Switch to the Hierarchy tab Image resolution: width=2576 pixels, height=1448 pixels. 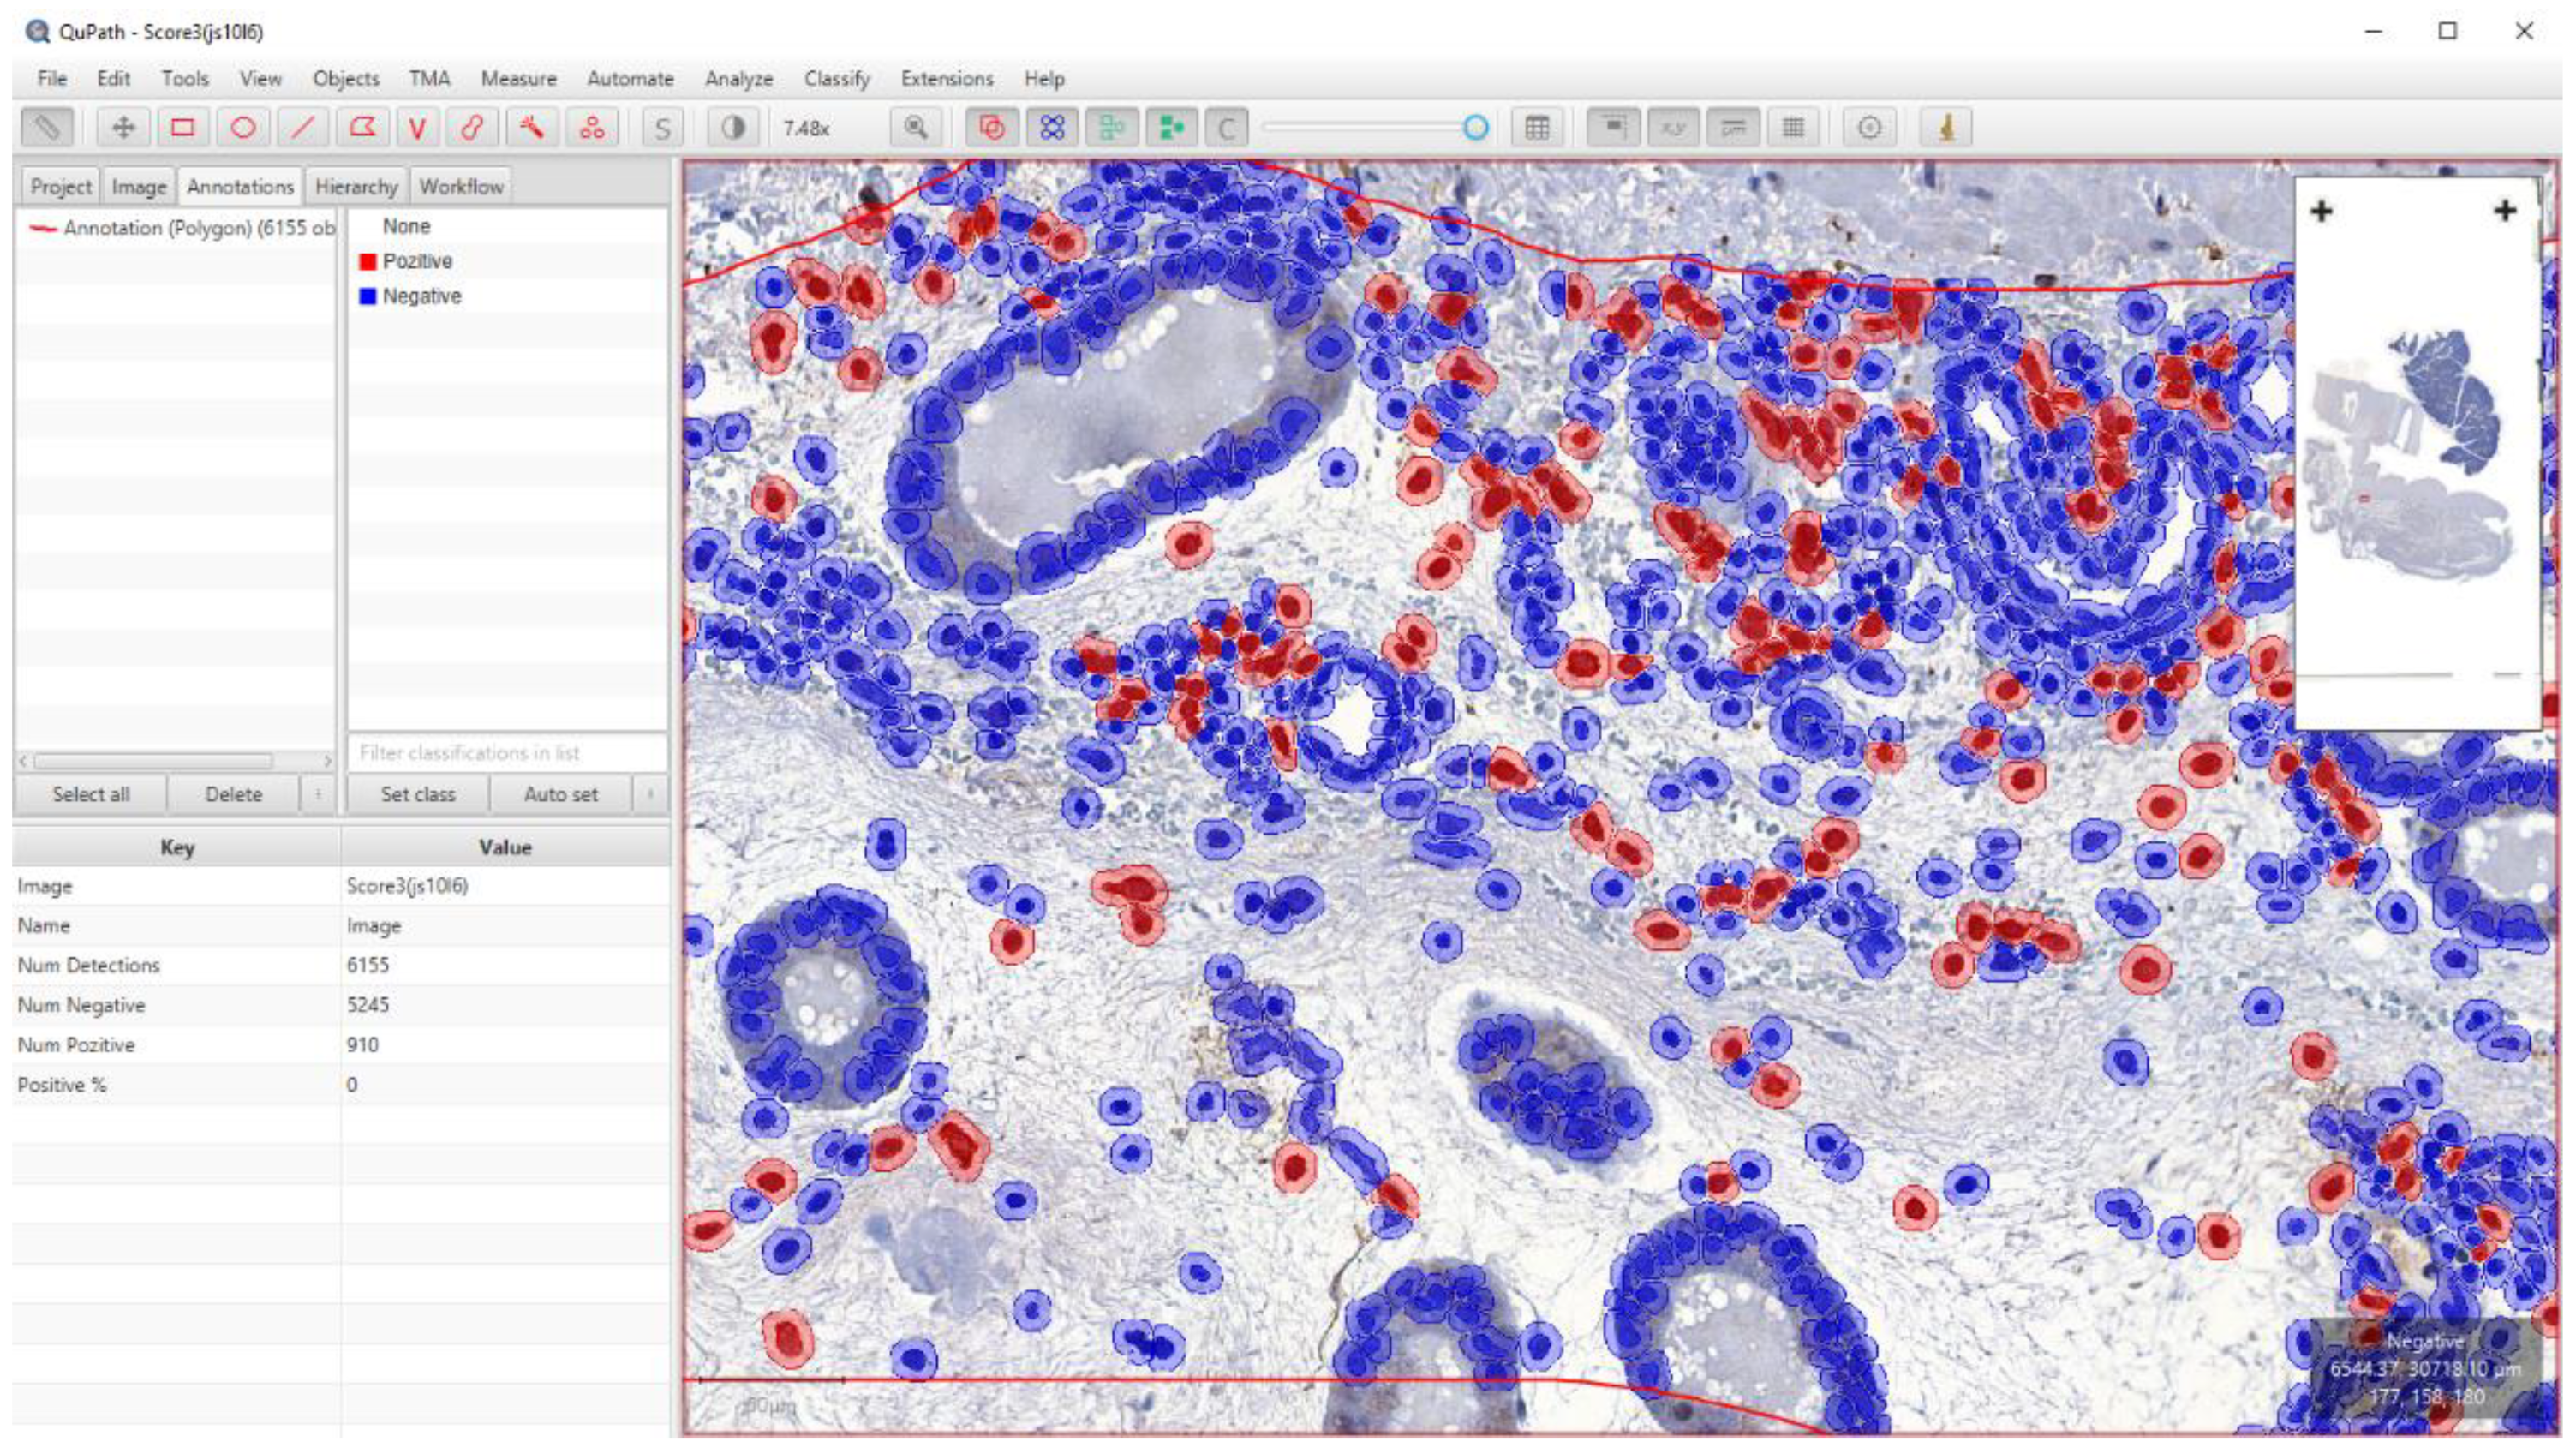pyautogui.click(x=356, y=186)
